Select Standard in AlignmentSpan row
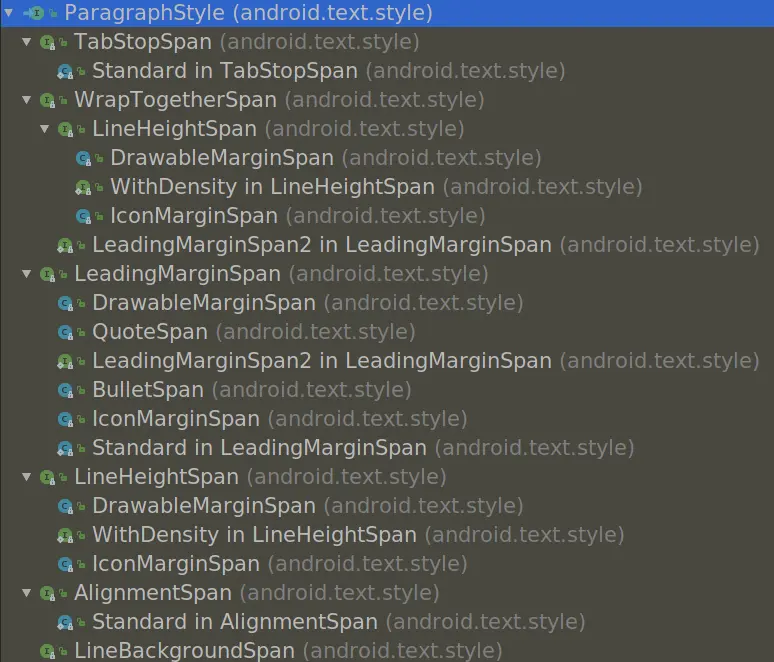Screen dimensions: 774x662 tap(387, 622)
